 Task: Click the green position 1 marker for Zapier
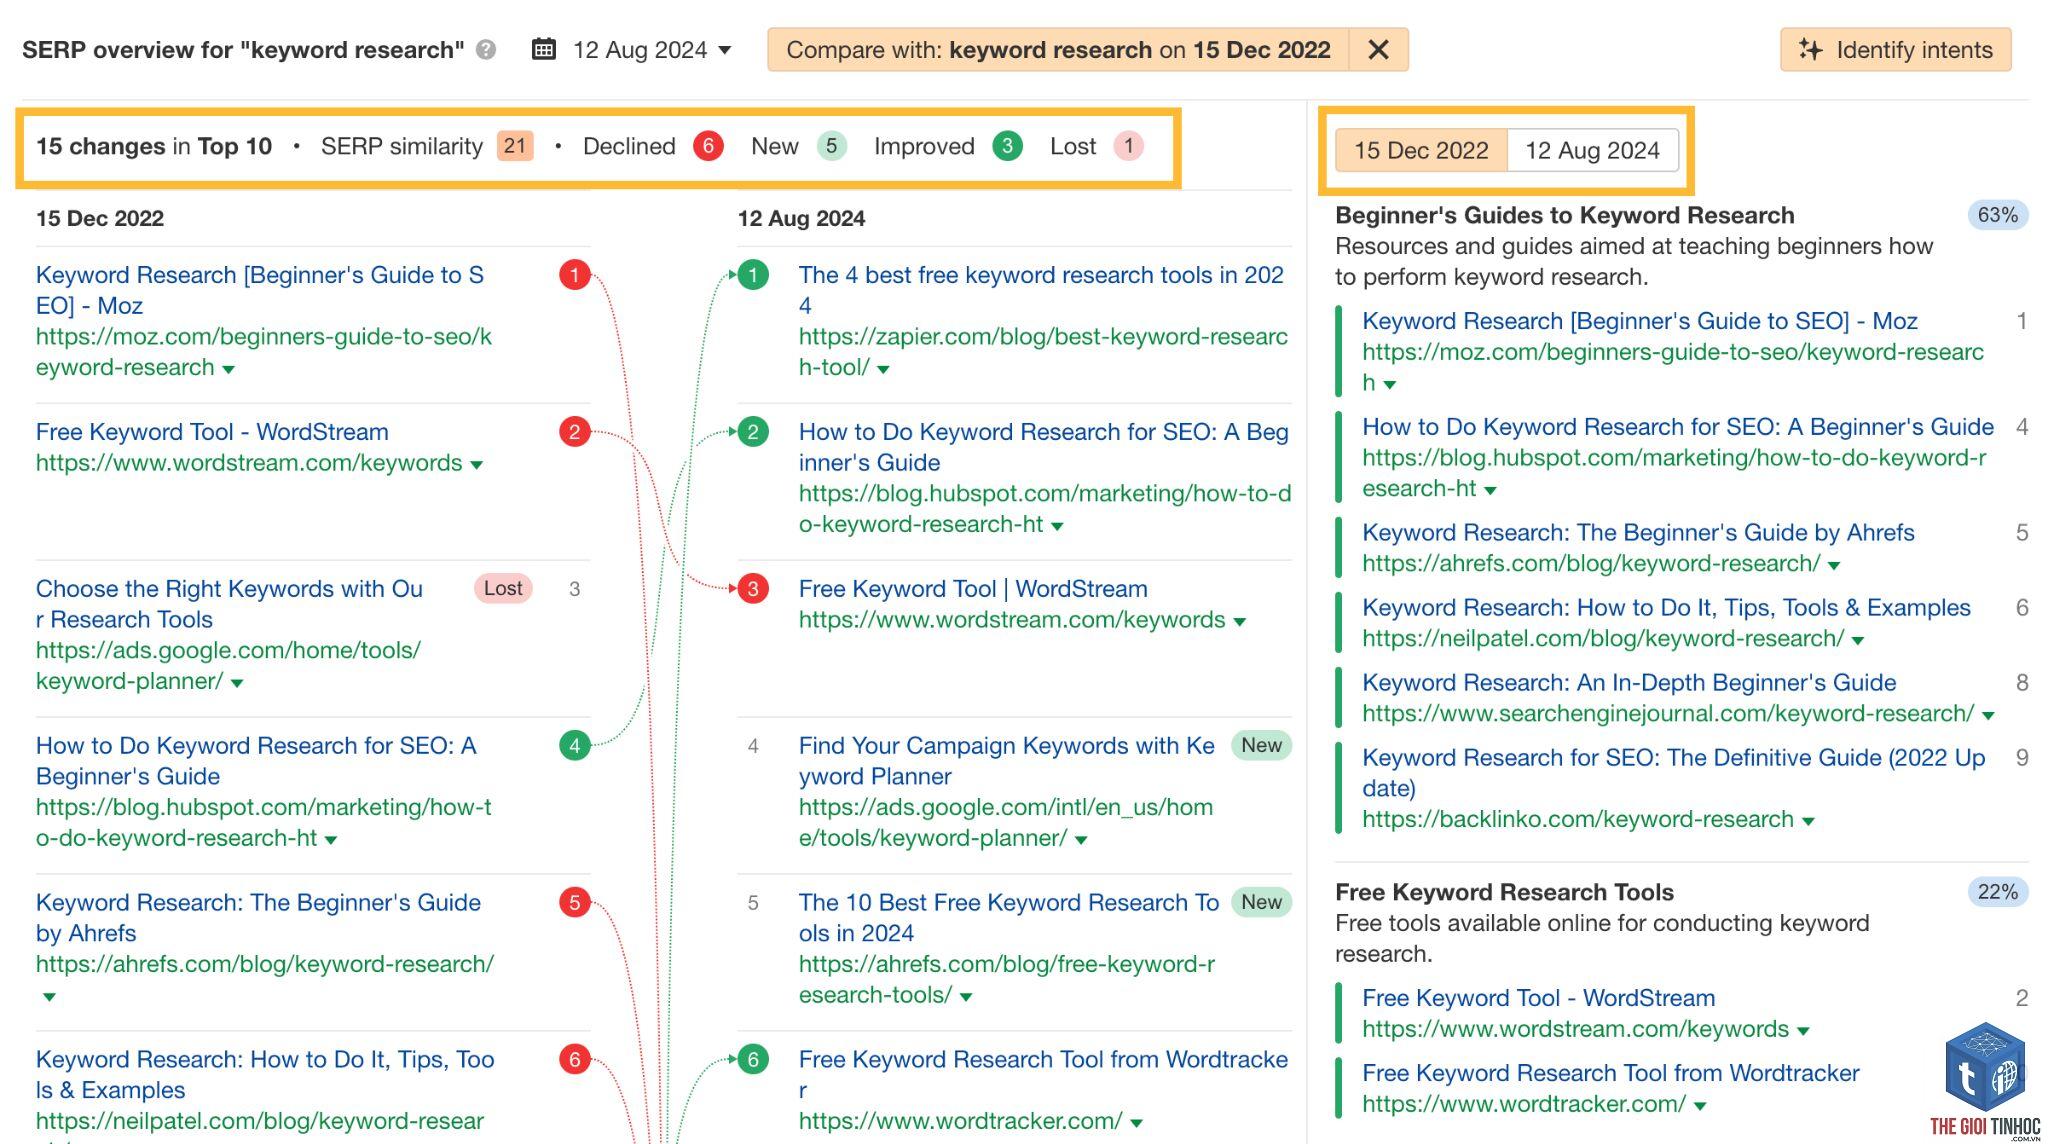[753, 275]
